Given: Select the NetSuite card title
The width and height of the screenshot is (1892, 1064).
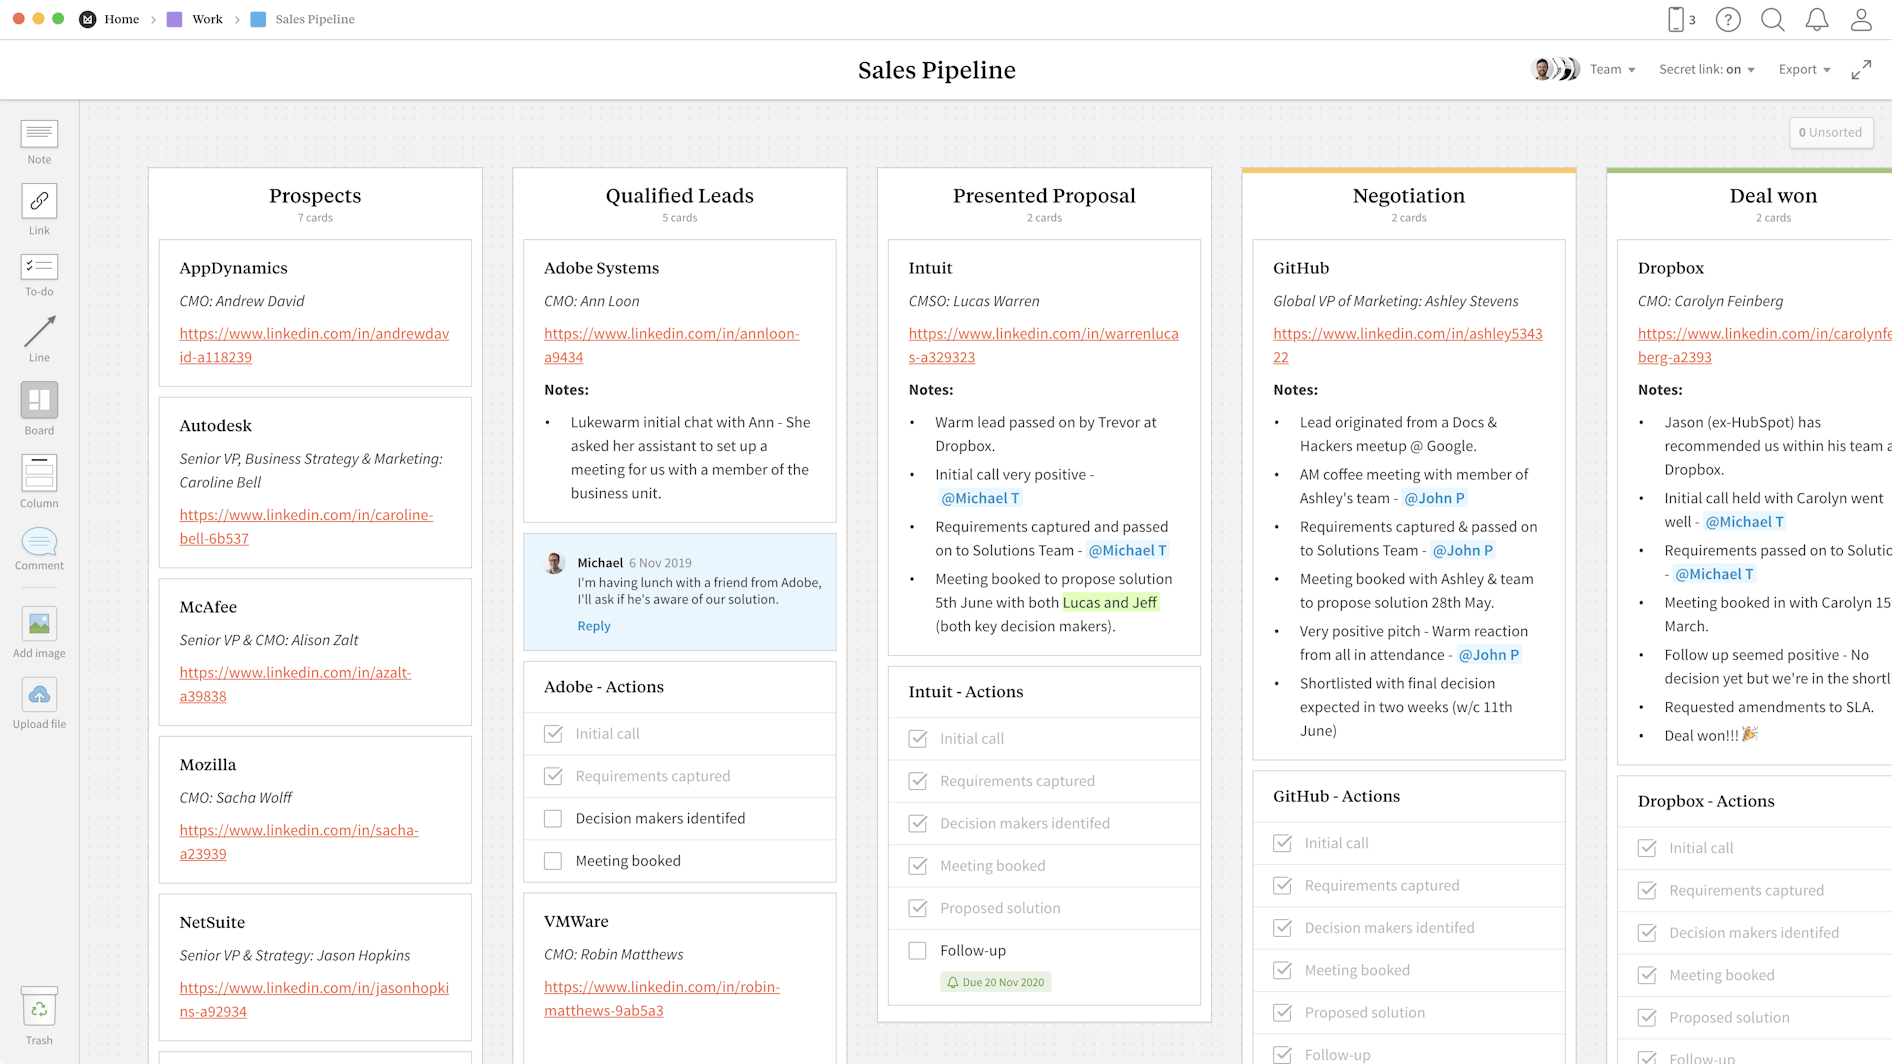Looking at the screenshot, I should (212, 922).
